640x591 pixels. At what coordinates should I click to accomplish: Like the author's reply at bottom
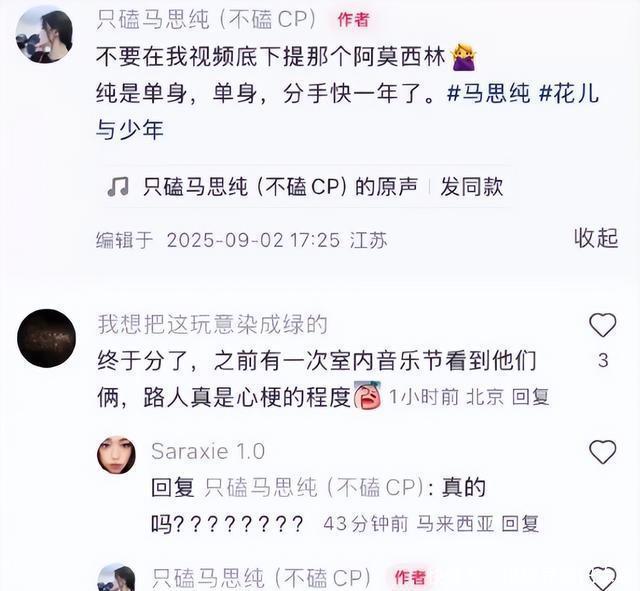[602, 579]
